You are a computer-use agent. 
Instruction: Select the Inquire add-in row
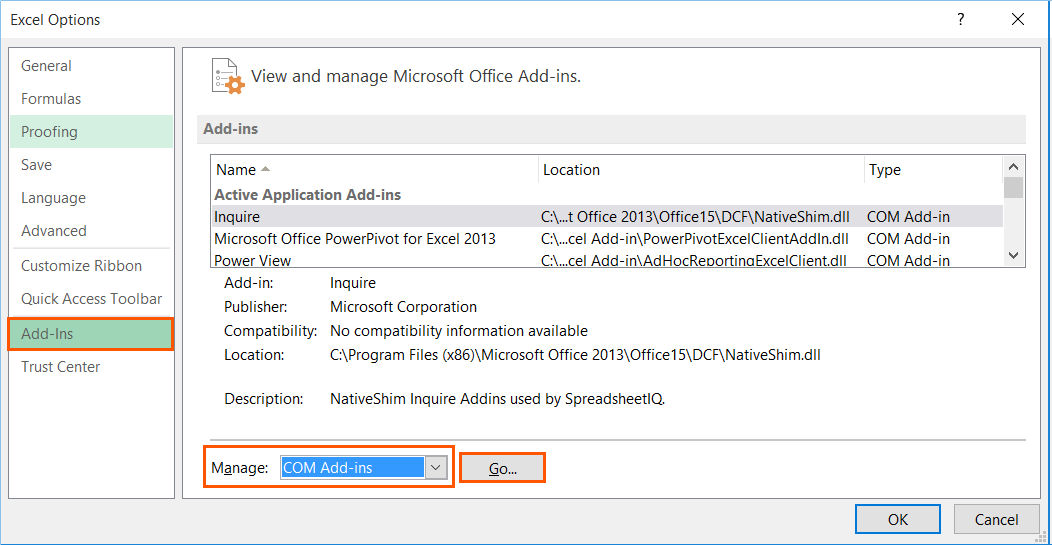pyautogui.click(x=607, y=217)
